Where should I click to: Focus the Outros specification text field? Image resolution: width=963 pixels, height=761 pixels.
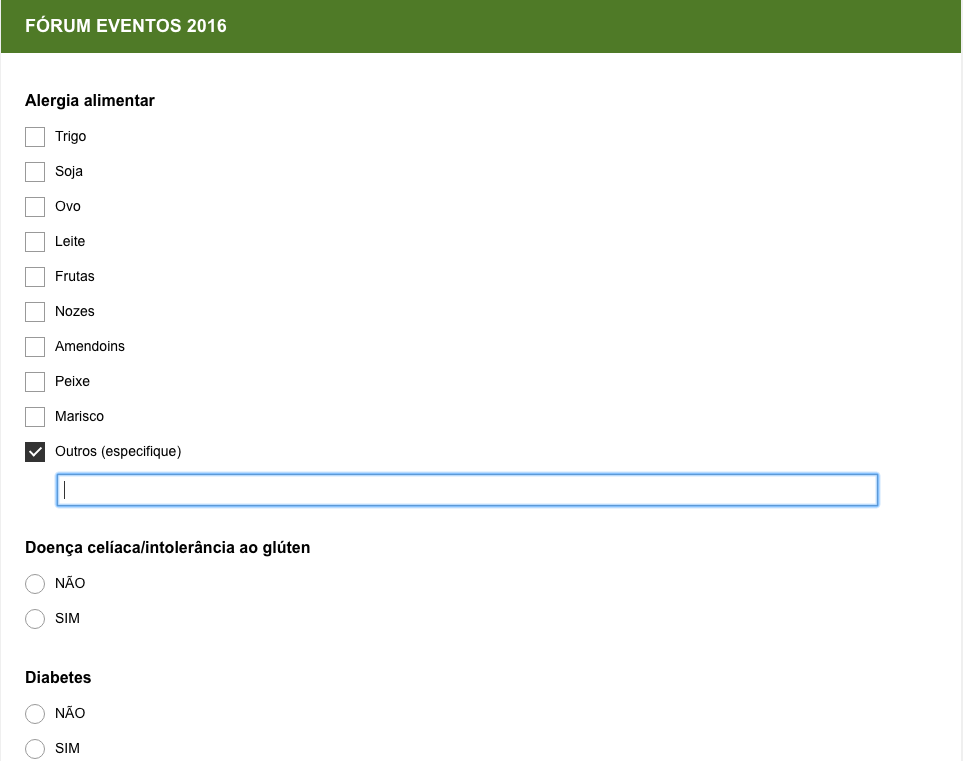click(467, 490)
